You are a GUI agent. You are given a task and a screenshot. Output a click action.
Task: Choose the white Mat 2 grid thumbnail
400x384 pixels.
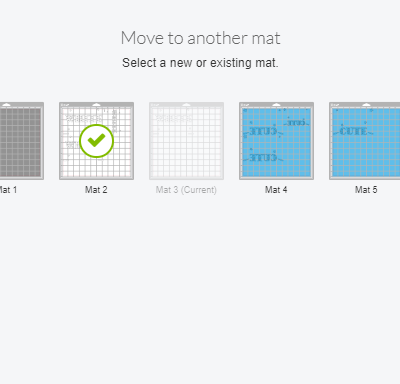coord(97,141)
